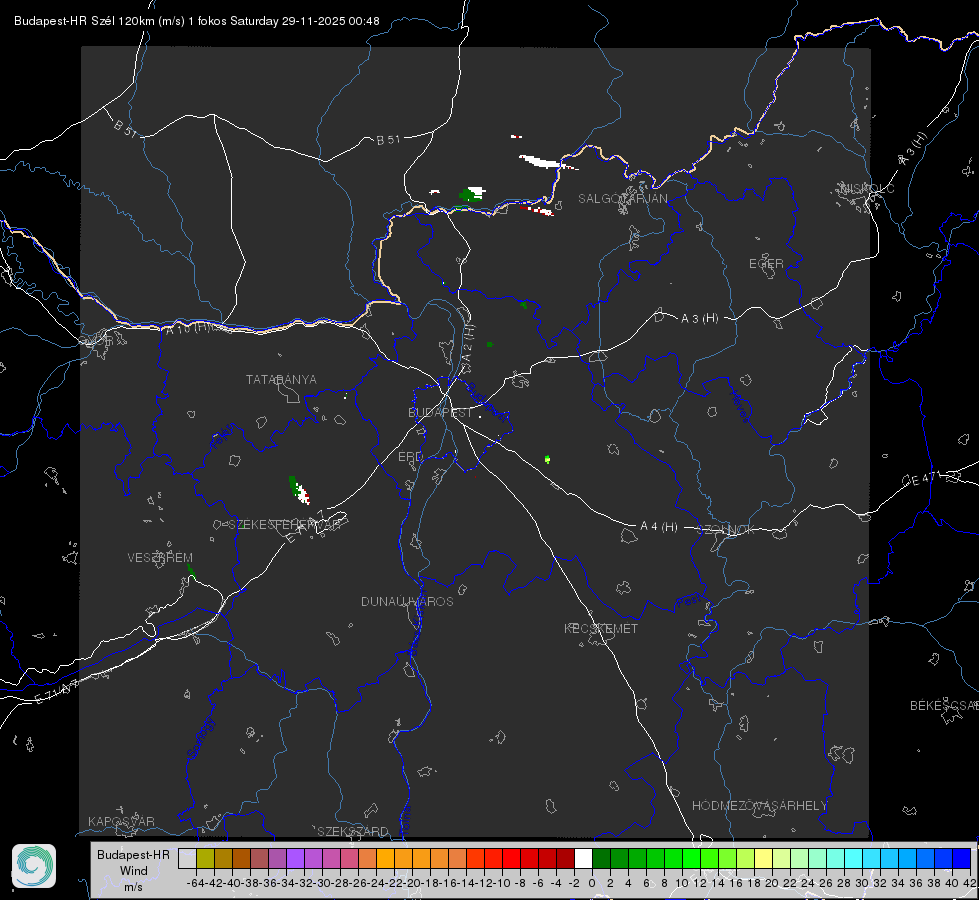Choose the dark green swatch between 0 and 2
The height and width of the screenshot is (900, 979).
coord(601,858)
